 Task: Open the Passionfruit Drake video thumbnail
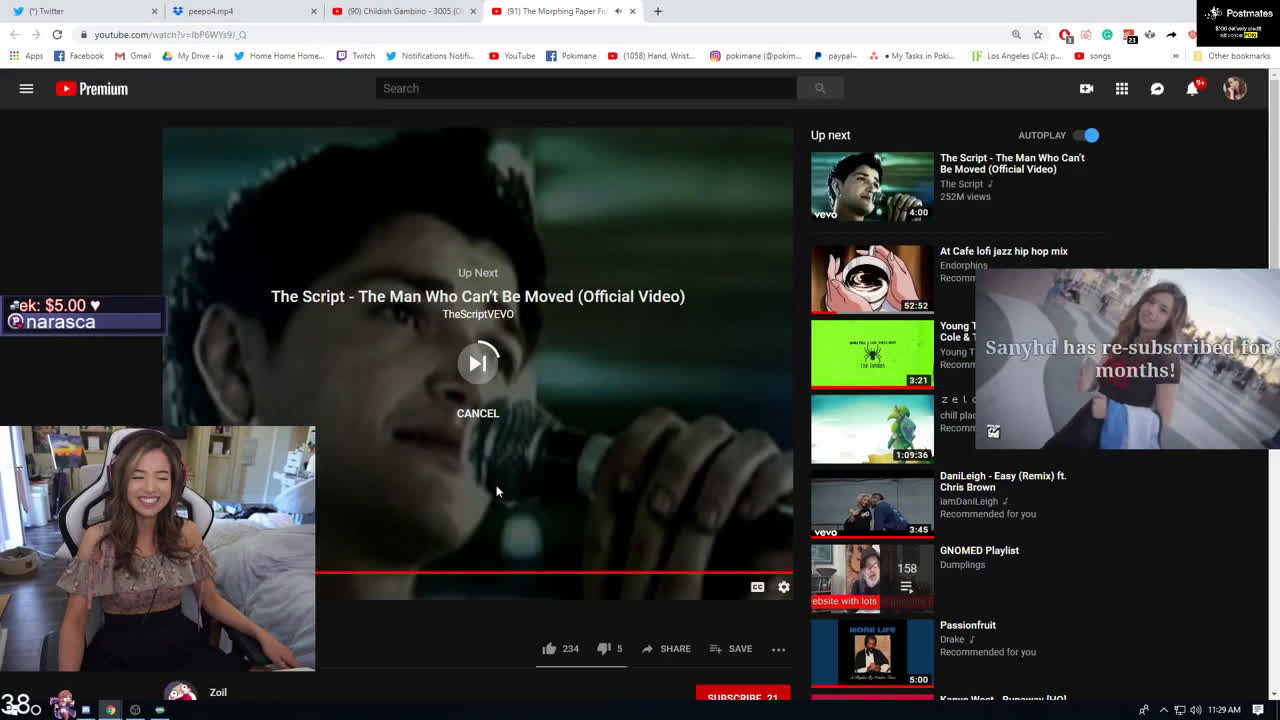872,652
